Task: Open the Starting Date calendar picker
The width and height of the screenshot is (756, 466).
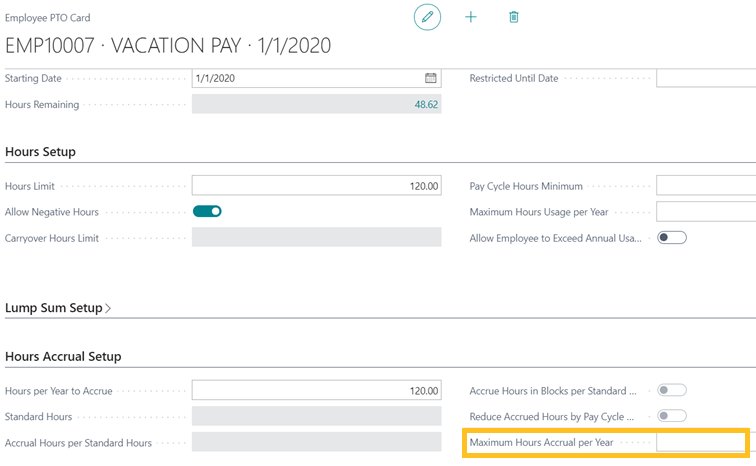Action: [431, 78]
